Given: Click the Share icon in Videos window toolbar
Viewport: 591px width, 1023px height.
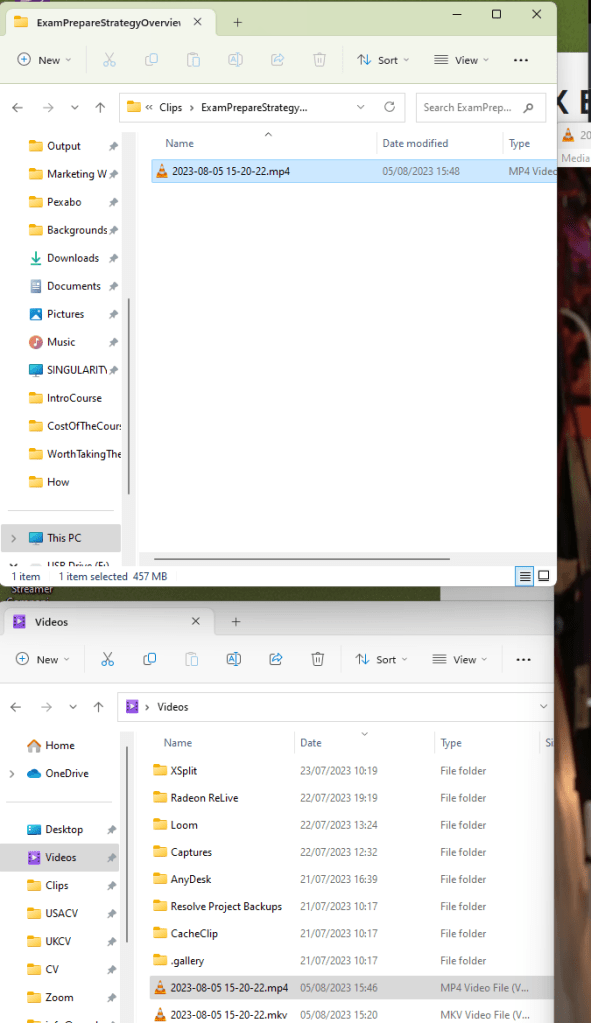Looking at the screenshot, I should click(275, 660).
